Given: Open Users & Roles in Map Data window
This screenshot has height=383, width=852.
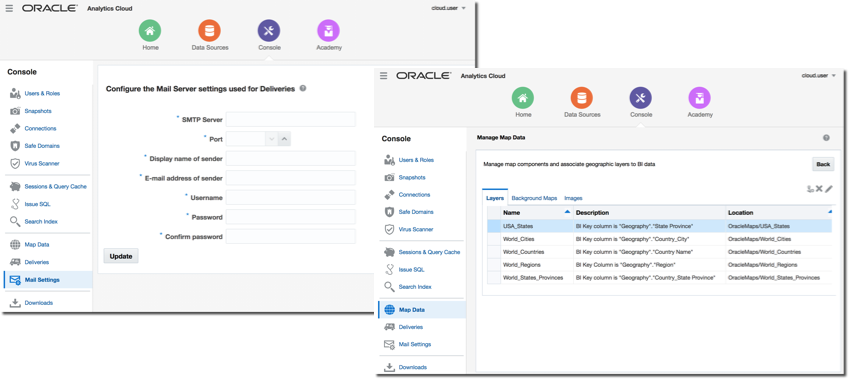Looking at the screenshot, I should (x=416, y=160).
